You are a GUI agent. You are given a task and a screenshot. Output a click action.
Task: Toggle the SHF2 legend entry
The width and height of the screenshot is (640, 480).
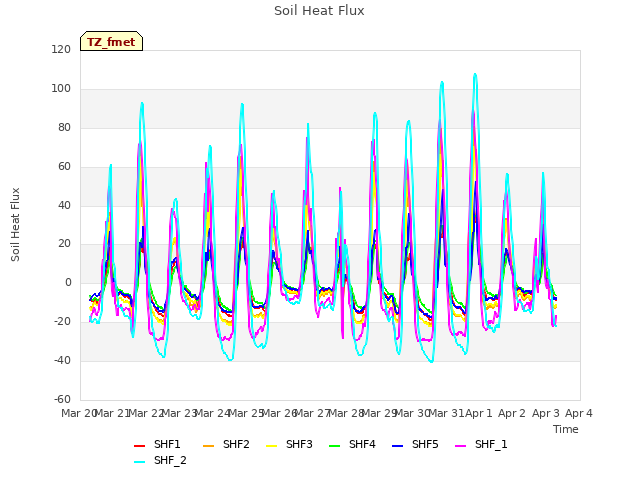226,444
